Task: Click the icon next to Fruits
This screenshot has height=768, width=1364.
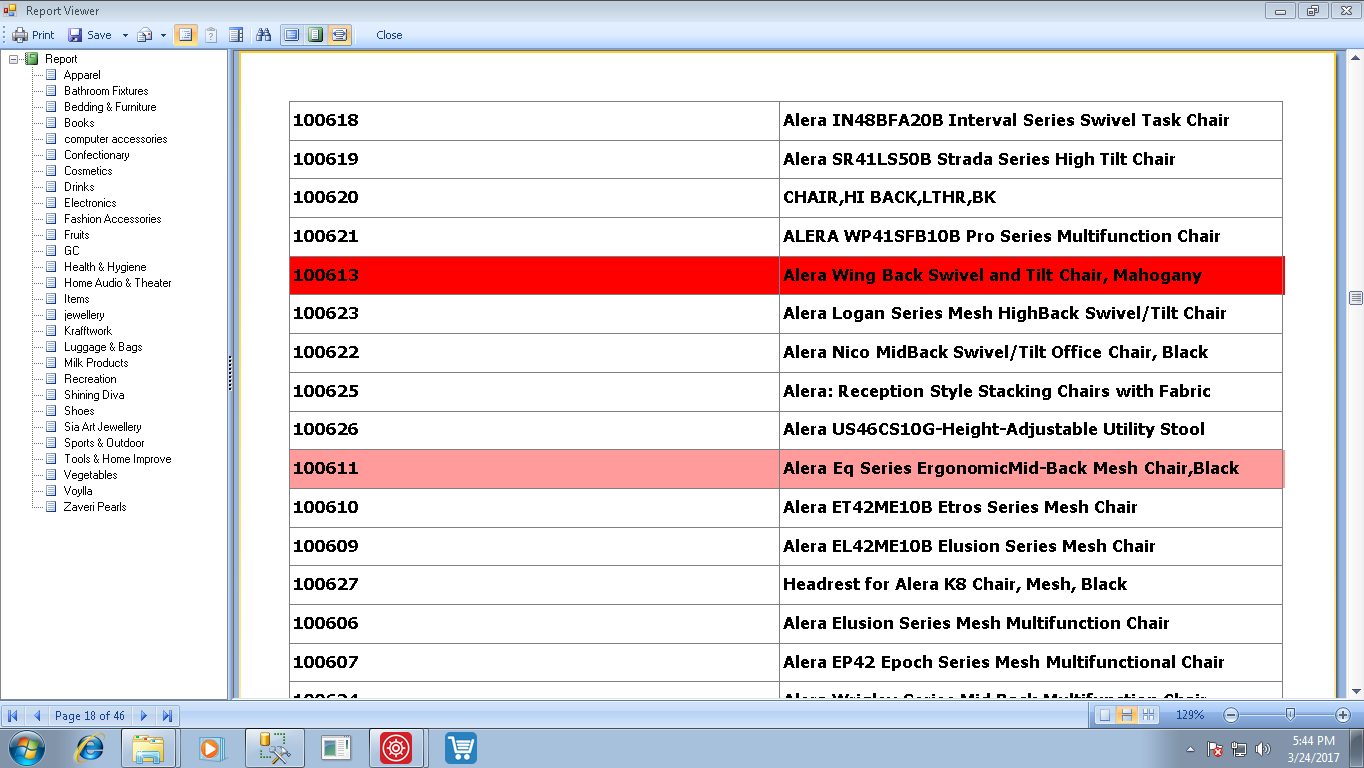Action: pos(51,235)
